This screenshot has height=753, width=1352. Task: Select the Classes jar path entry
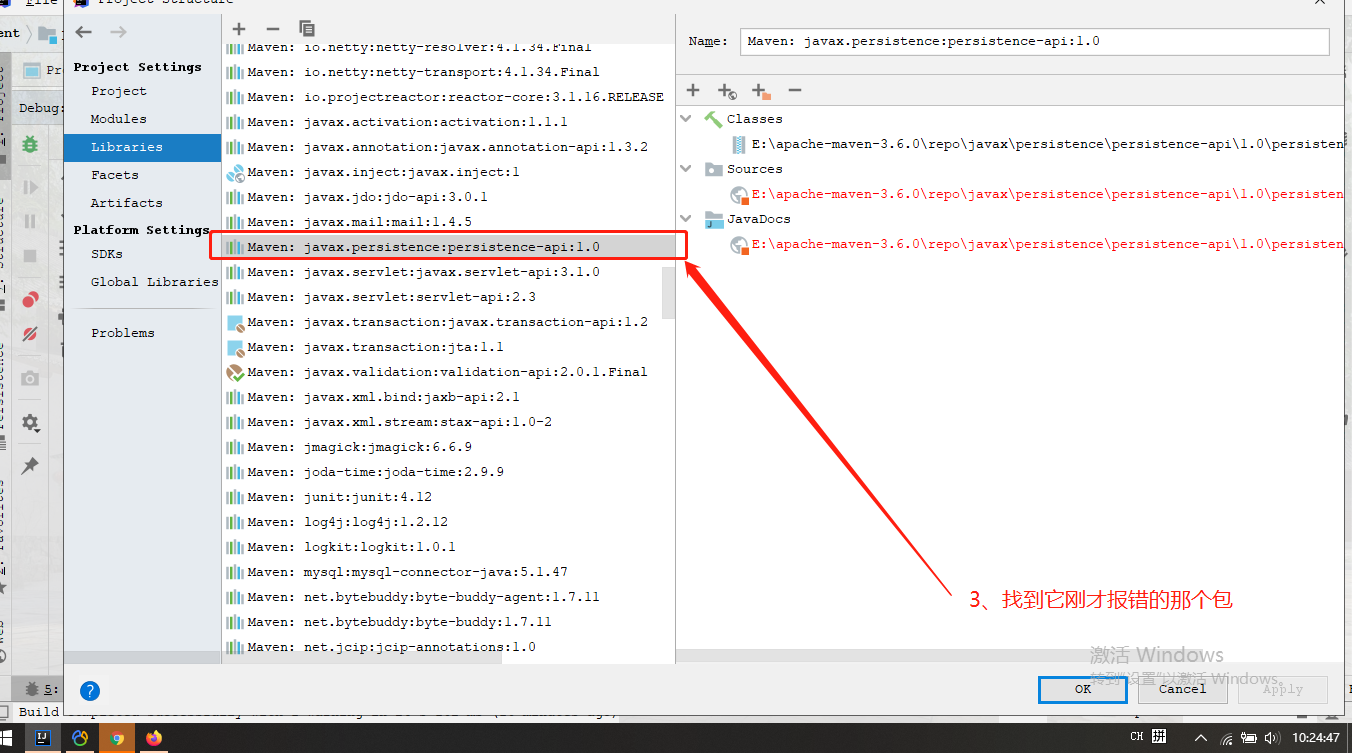click(1036, 144)
